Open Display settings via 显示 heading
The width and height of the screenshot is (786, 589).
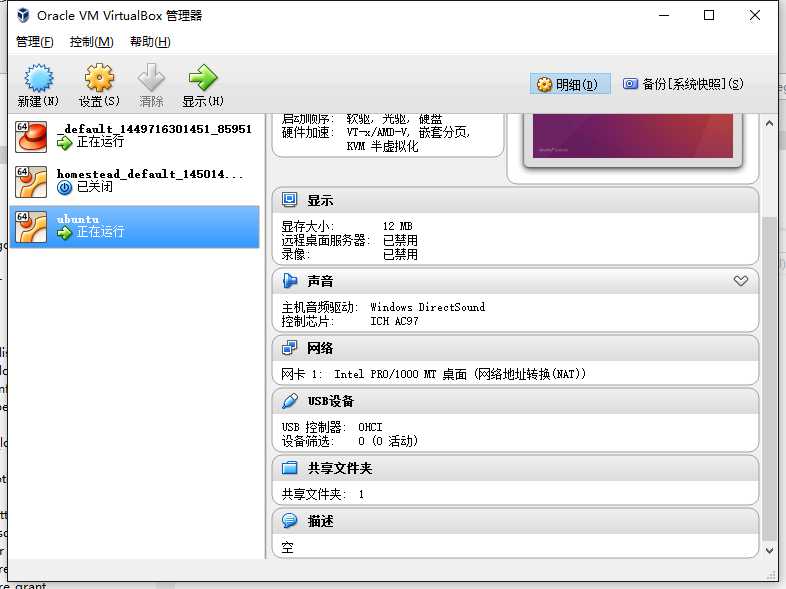click(320, 201)
